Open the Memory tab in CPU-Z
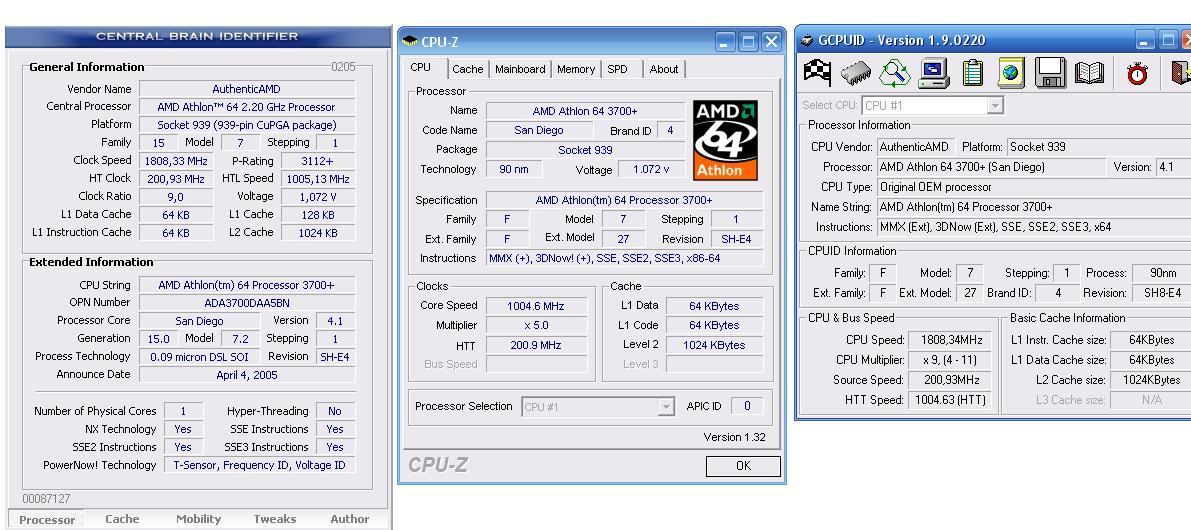The width and height of the screenshot is (1191, 530). [x=576, y=69]
